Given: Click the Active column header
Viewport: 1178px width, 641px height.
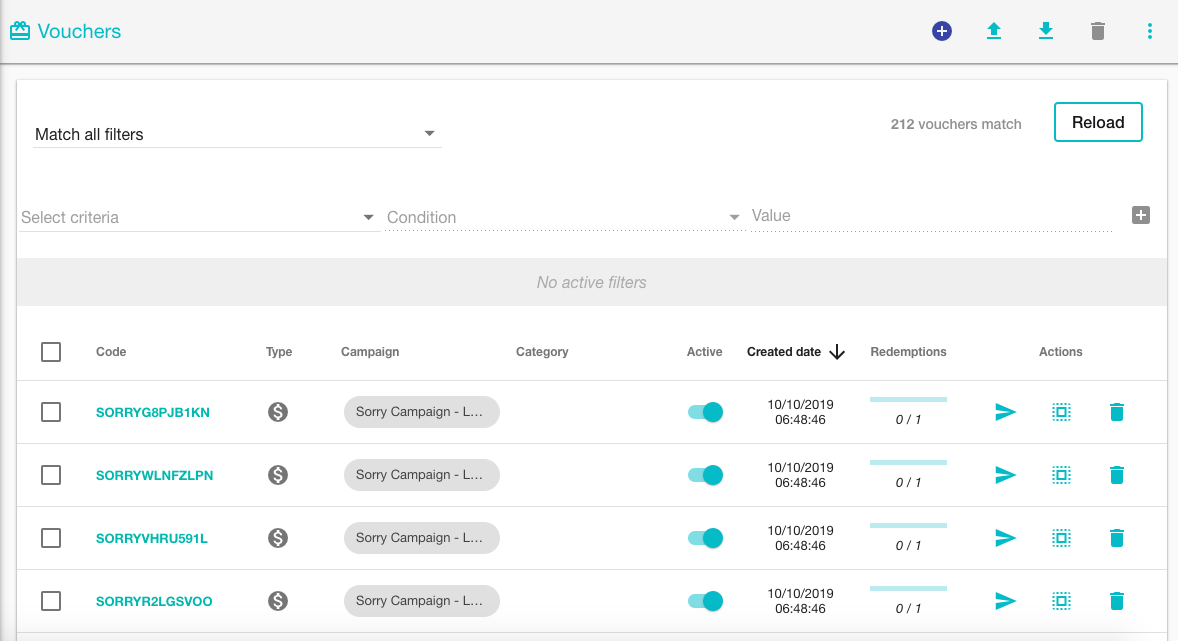Looking at the screenshot, I should click(x=704, y=352).
